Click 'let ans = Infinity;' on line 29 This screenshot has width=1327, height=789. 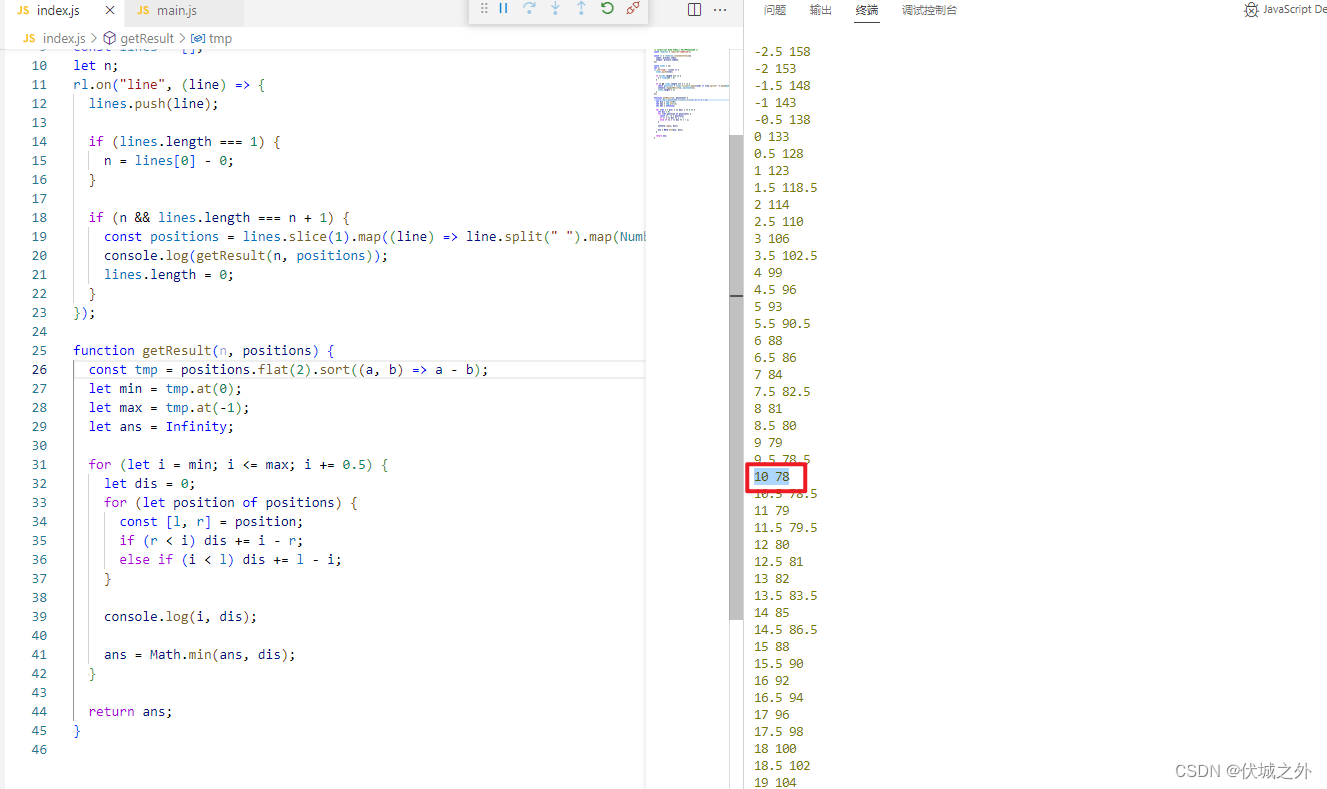(x=161, y=426)
